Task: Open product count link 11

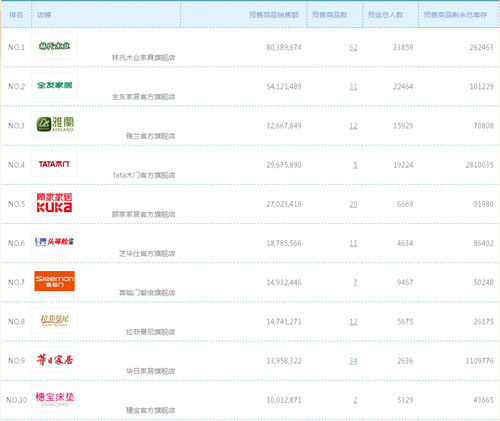Action: point(353,244)
